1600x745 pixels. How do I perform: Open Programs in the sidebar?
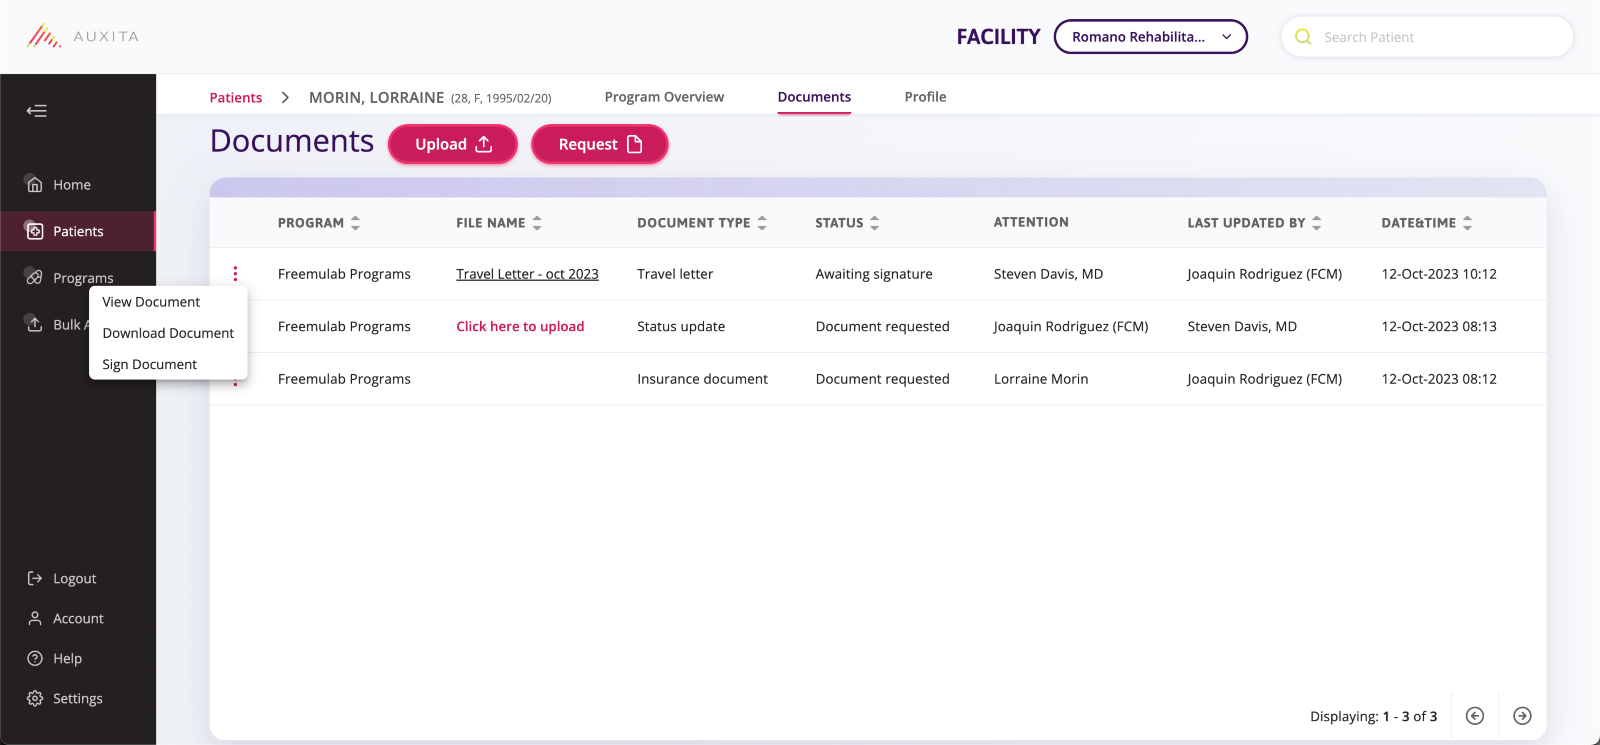click(83, 278)
